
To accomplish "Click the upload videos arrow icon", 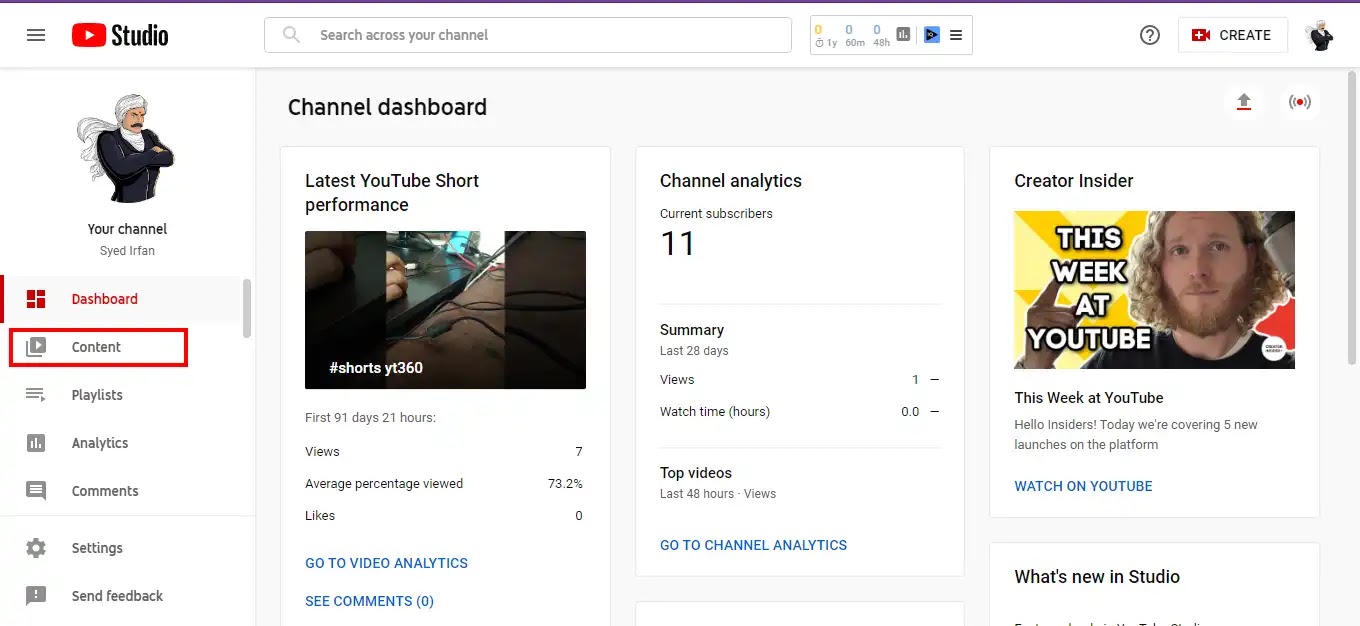I will 1244,102.
